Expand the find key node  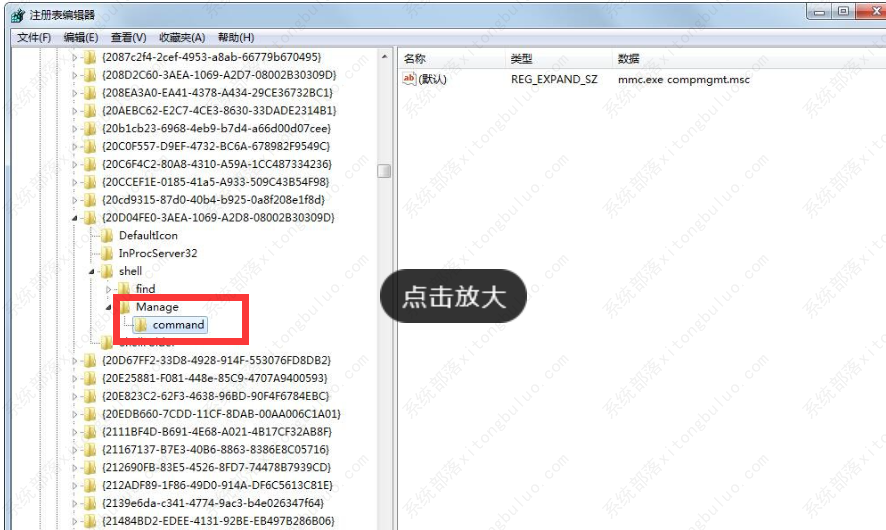point(109,289)
